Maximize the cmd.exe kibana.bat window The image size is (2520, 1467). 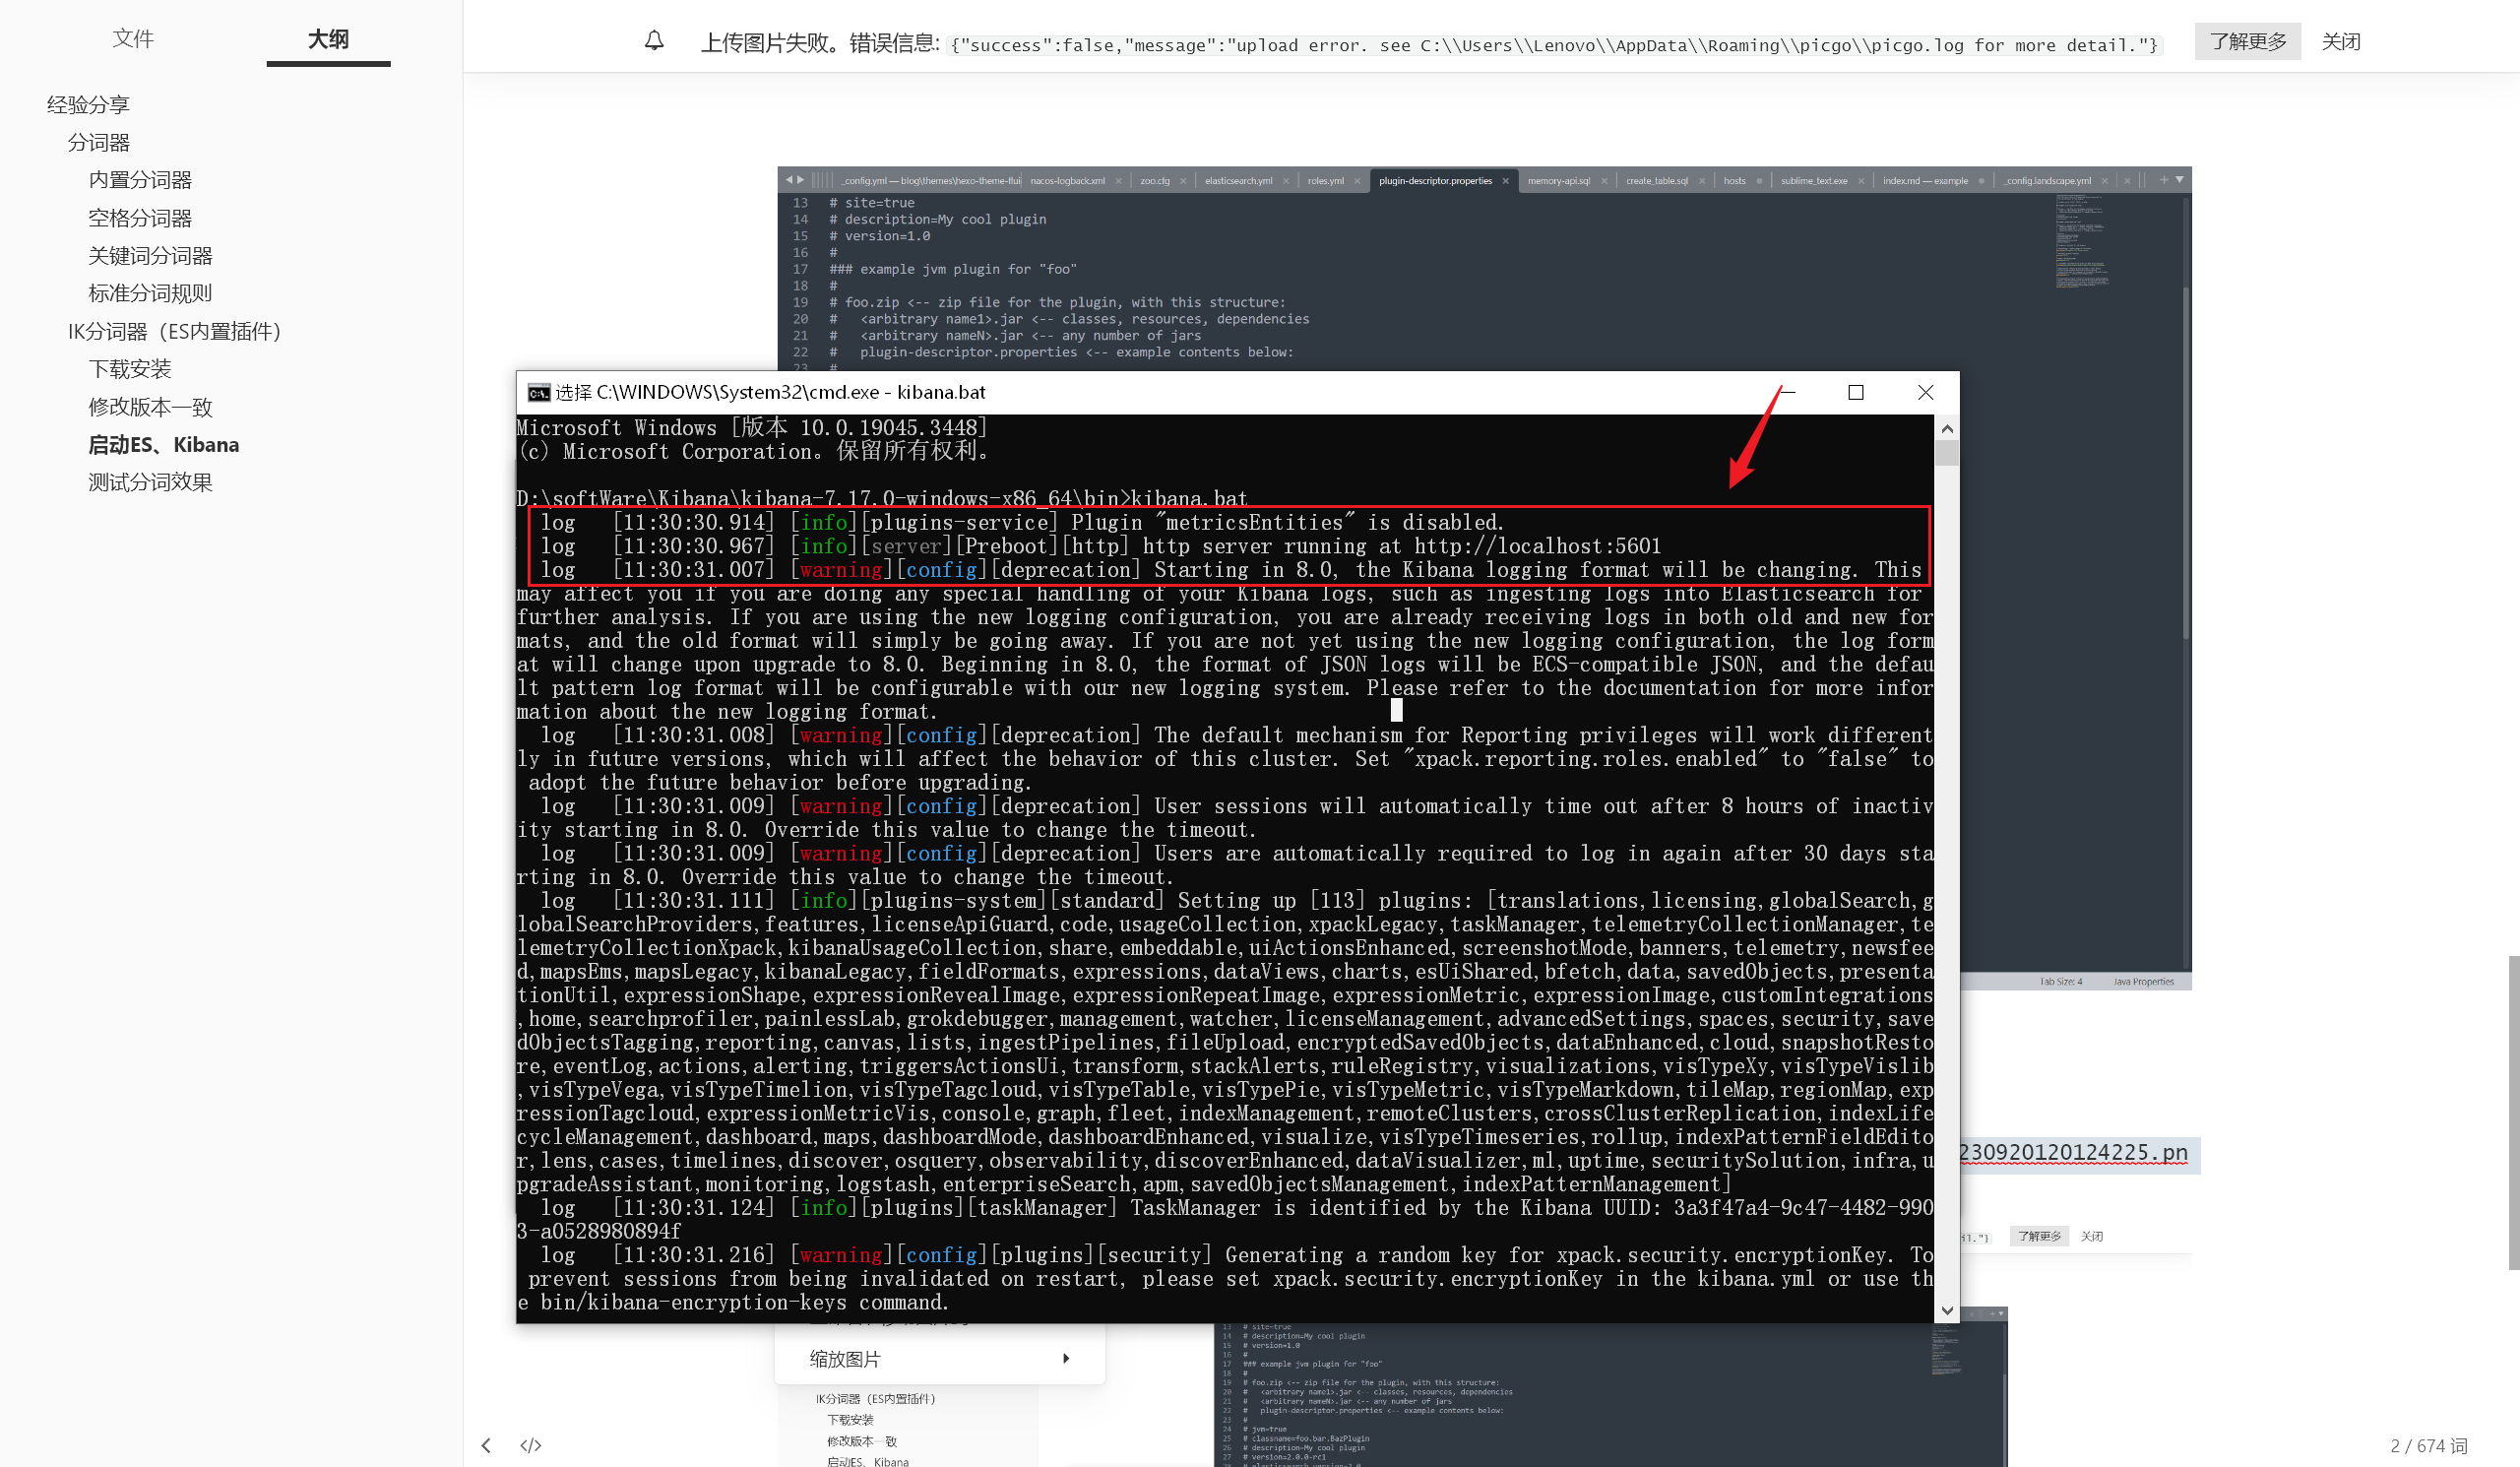click(x=1856, y=393)
